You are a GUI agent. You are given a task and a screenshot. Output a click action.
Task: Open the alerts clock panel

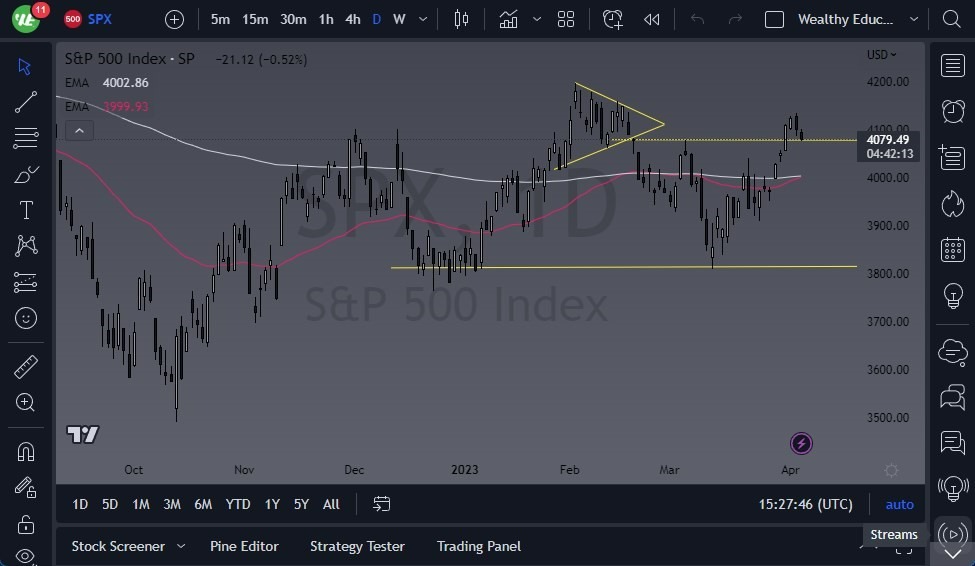[x=953, y=111]
